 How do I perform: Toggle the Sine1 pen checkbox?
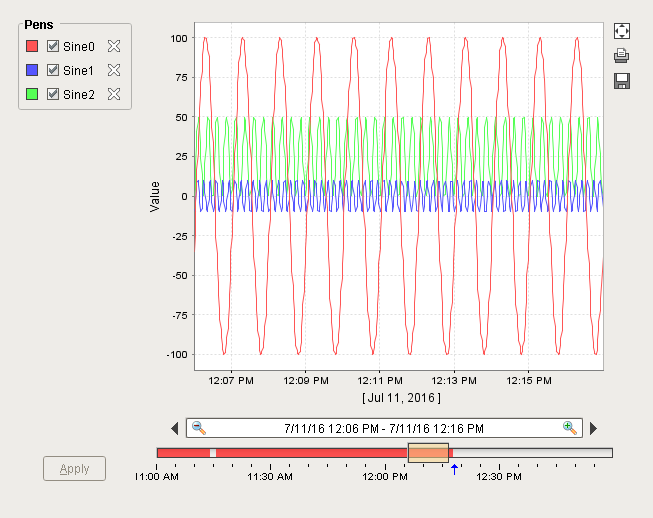tap(53, 70)
